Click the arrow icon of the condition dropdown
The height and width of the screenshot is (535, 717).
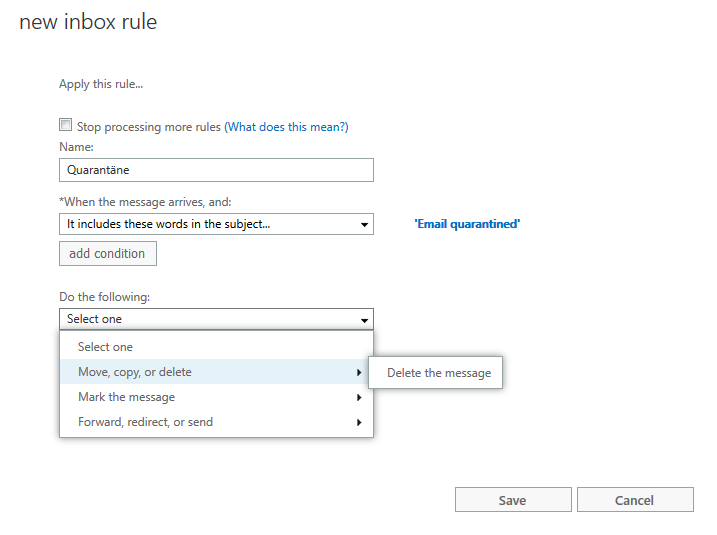364,225
